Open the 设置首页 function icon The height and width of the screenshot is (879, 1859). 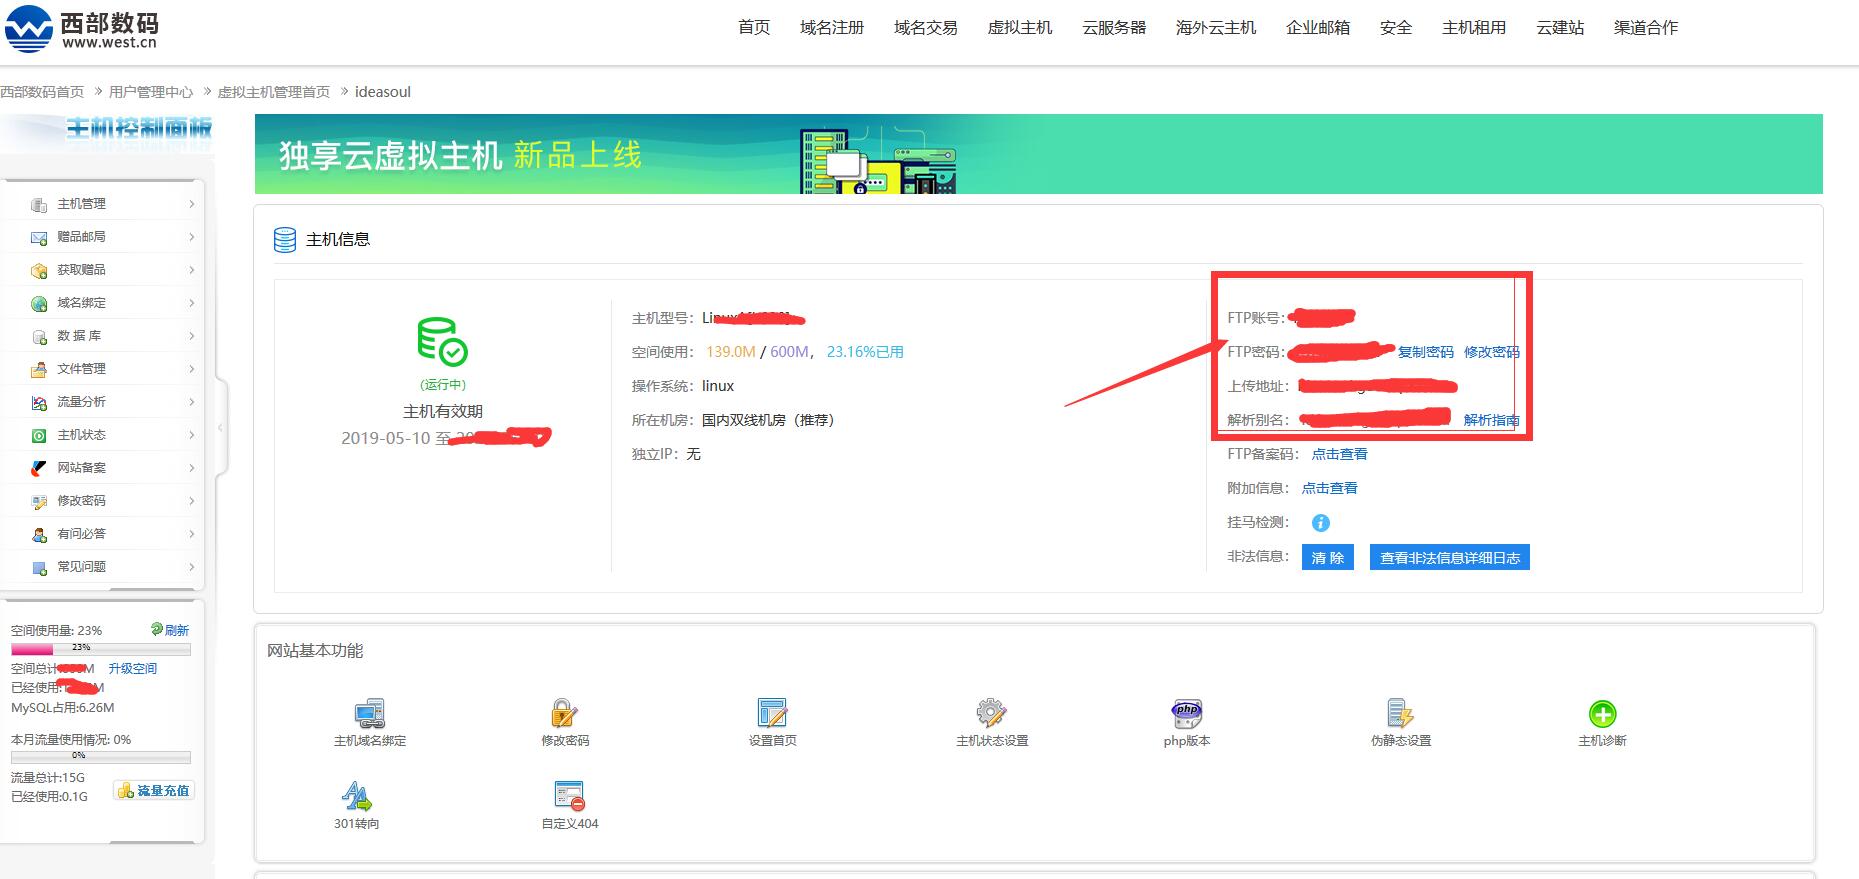[773, 713]
